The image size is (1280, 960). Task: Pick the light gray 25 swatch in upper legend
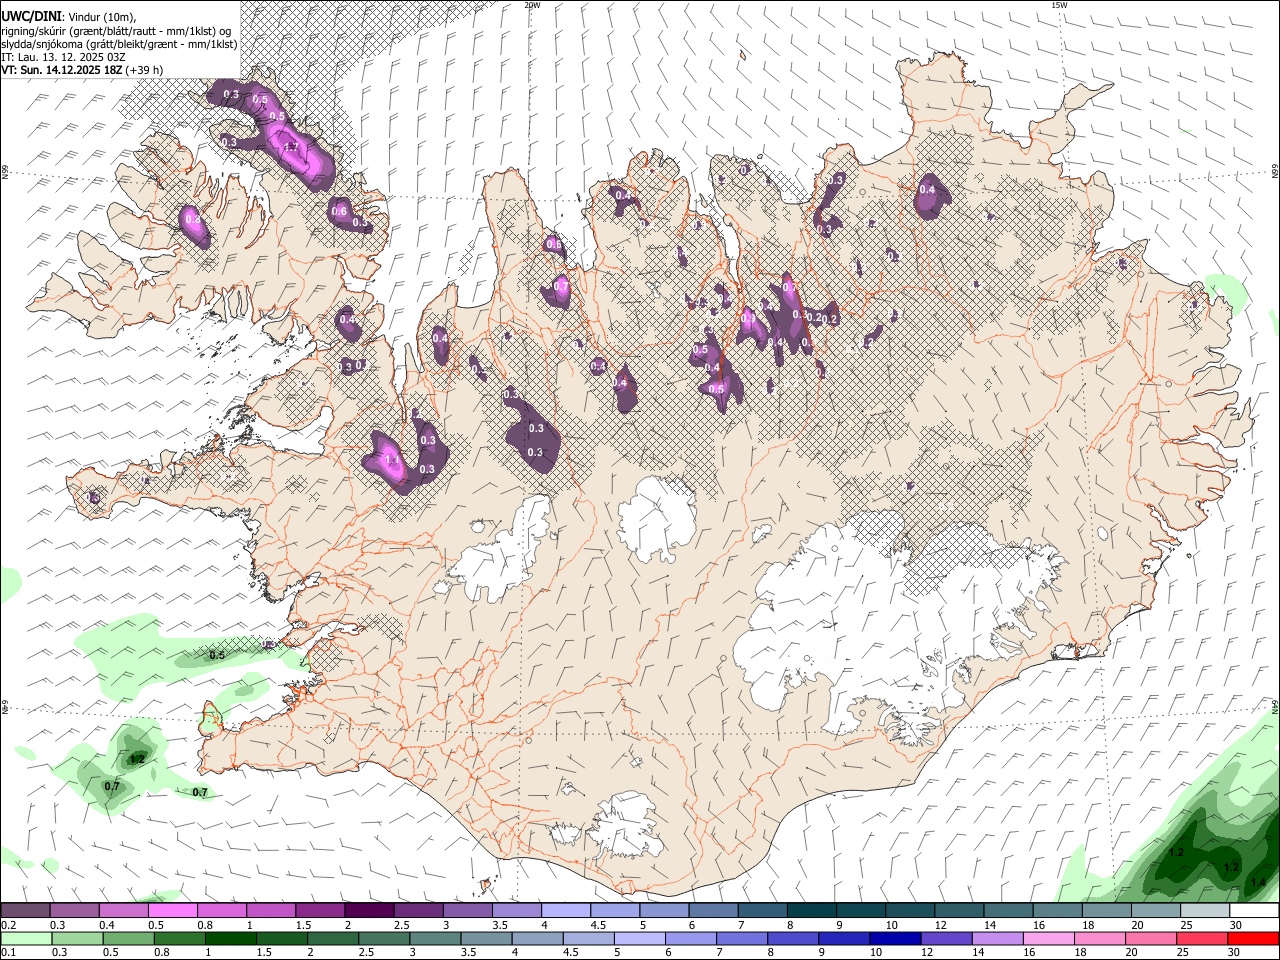pos(1204,911)
